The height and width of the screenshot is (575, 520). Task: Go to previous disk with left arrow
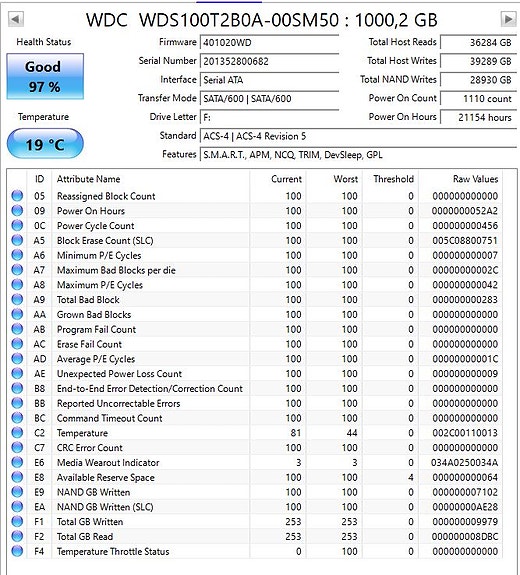16,19
